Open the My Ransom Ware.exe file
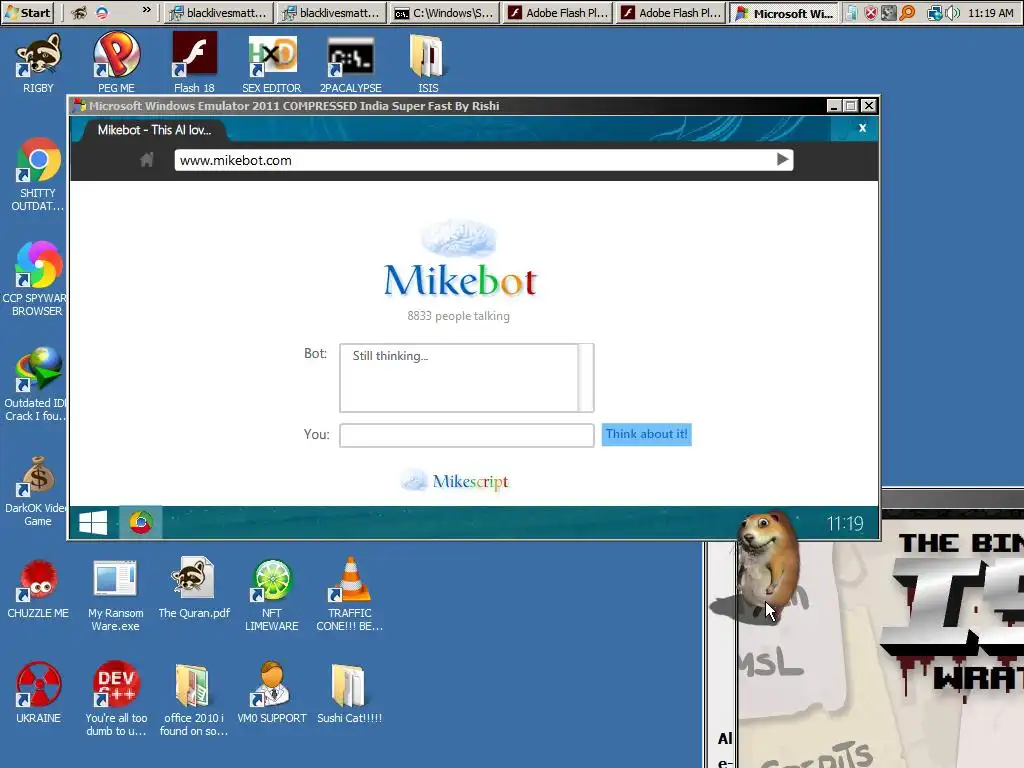The height and width of the screenshot is (768, 1024). pyautogui.click(x=116, y=594)
